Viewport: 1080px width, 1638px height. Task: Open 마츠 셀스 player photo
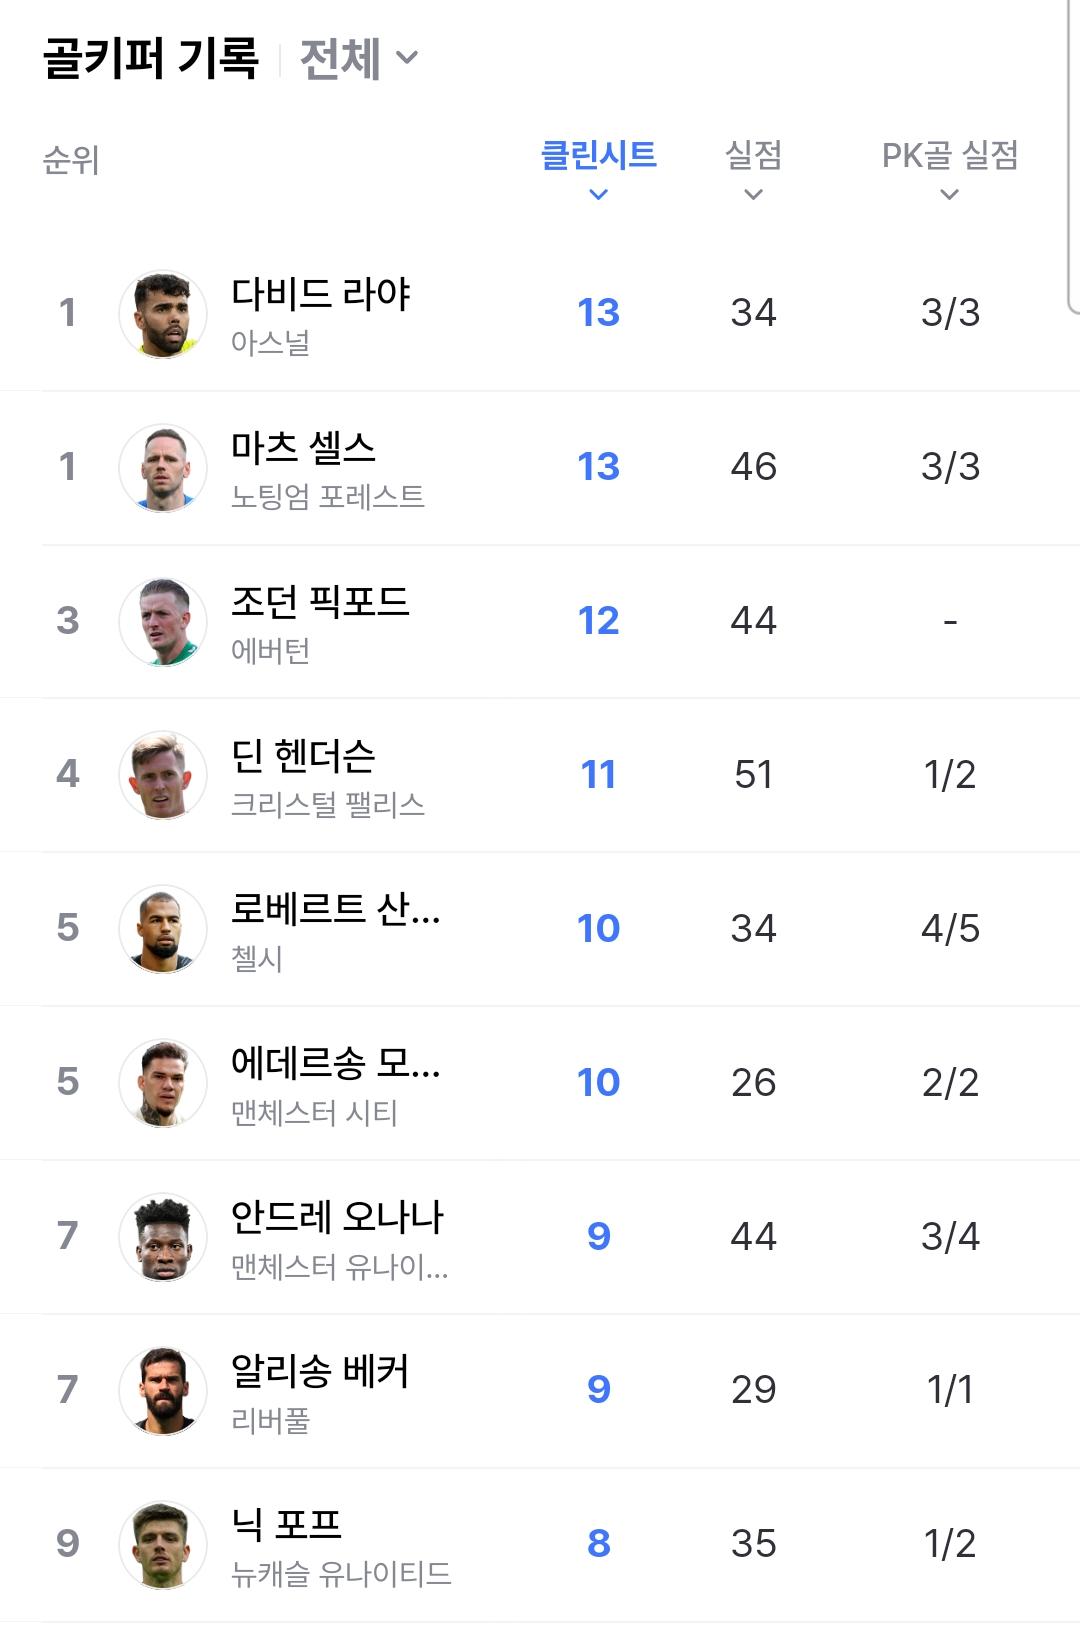163,467
